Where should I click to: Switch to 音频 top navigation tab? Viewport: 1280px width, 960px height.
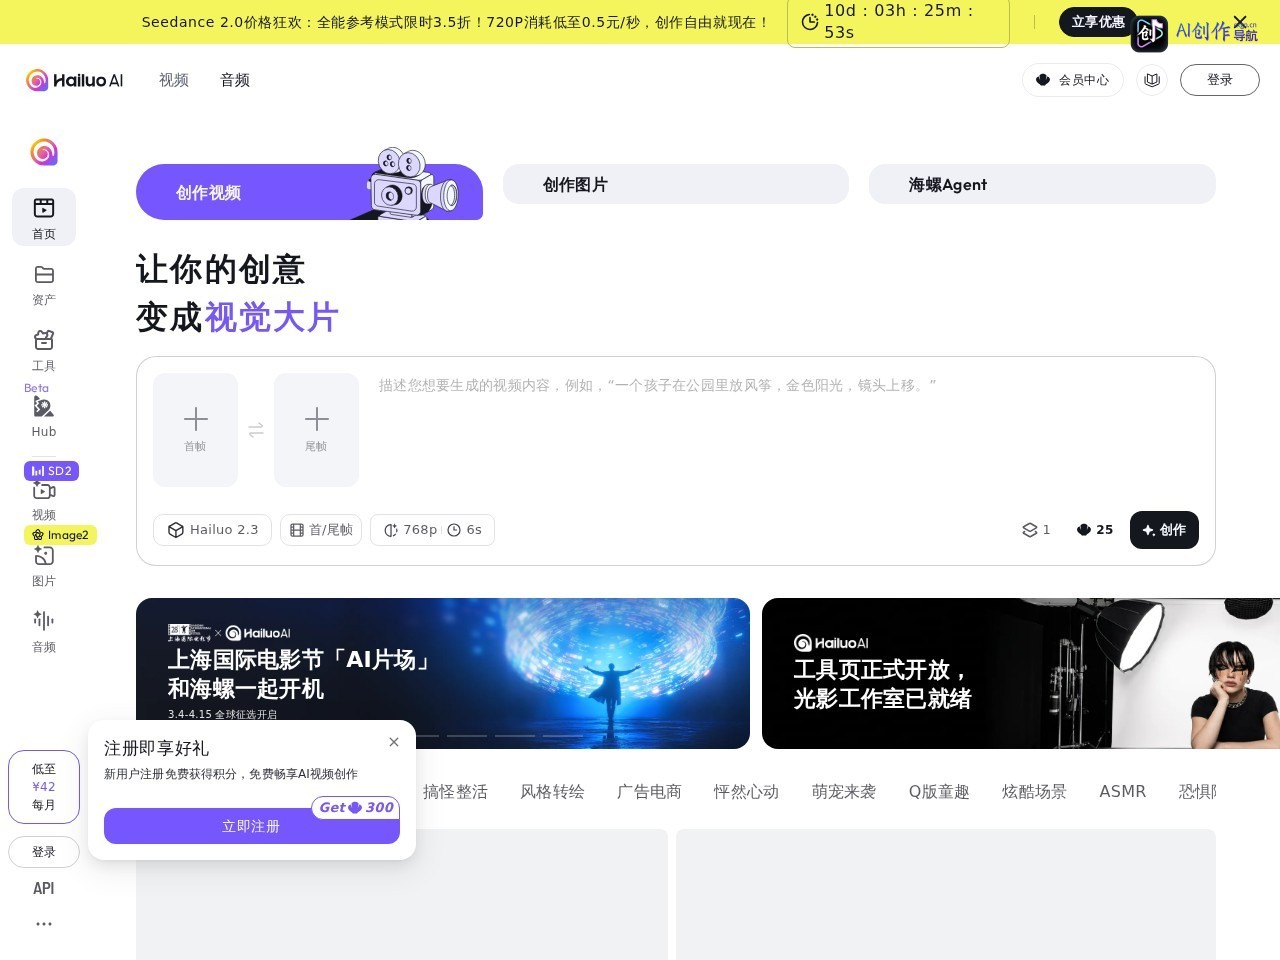(235, 80)
